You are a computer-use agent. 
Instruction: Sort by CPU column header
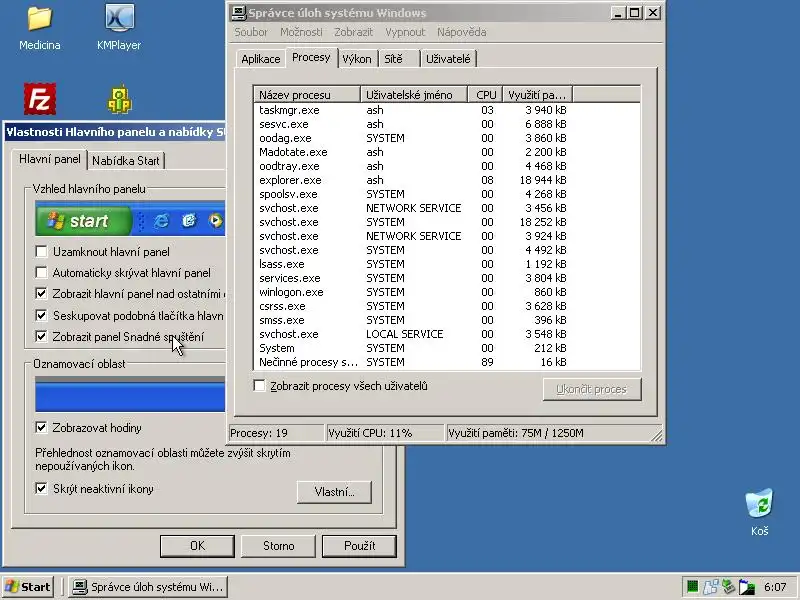point(485,95)
